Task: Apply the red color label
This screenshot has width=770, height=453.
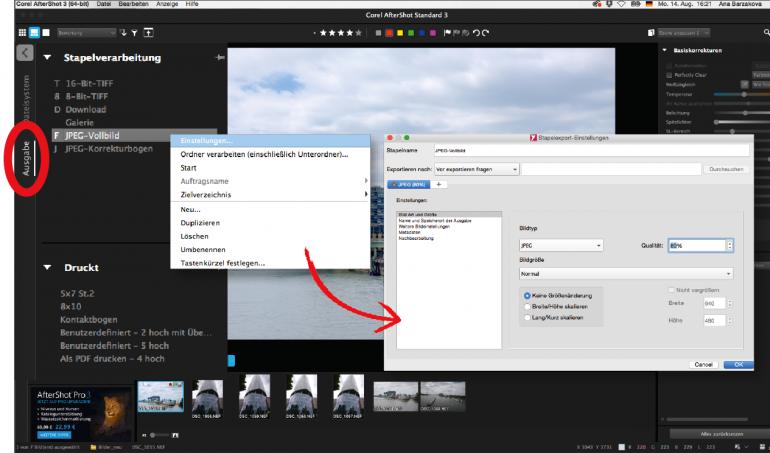Action: click(389, 33)
